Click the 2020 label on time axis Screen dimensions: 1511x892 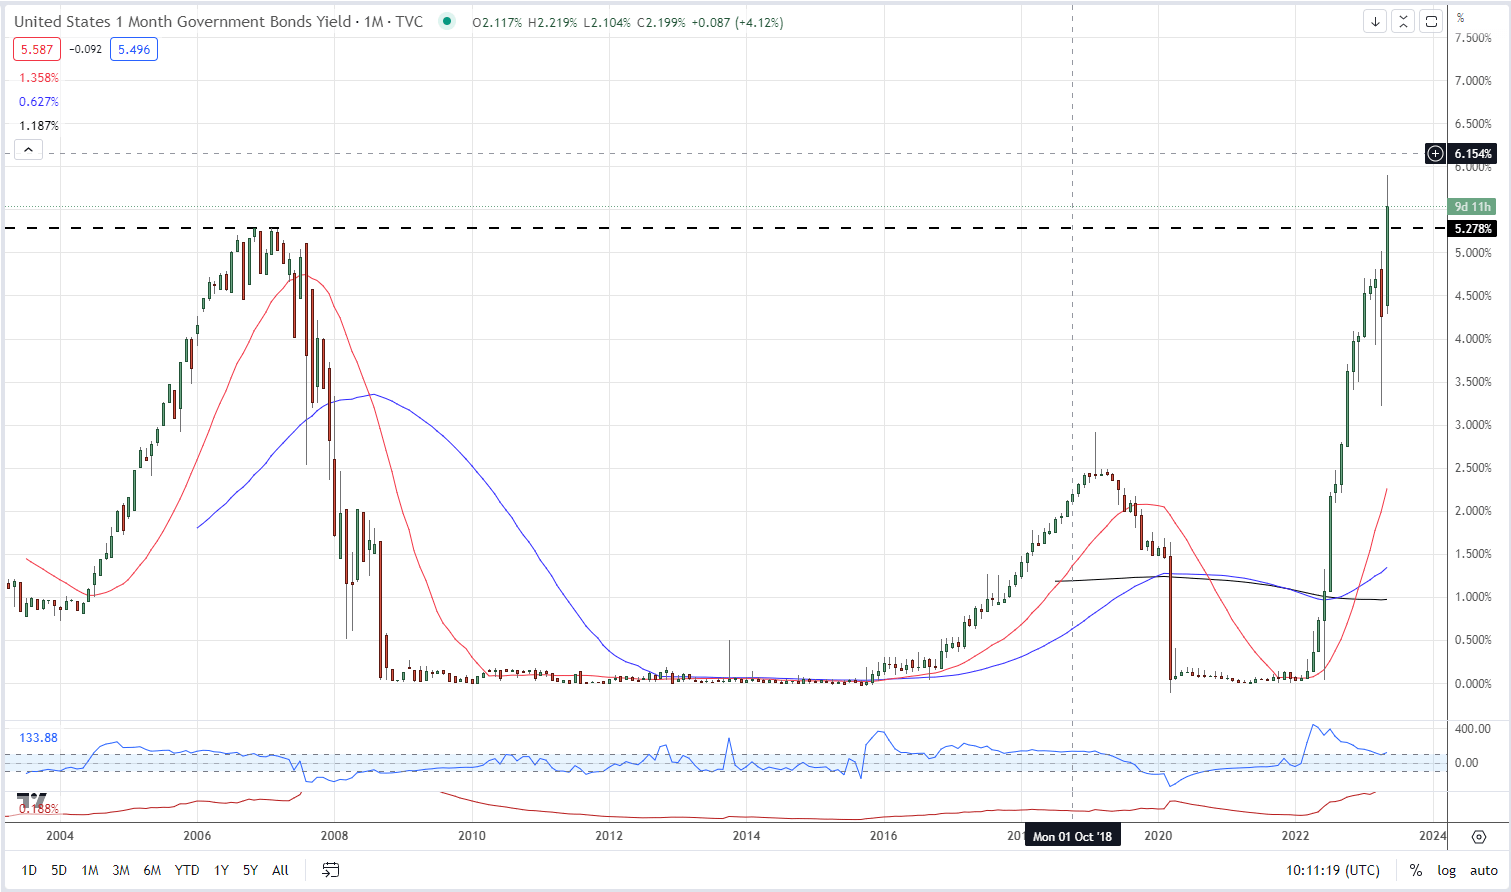(x=1158, y=836)
